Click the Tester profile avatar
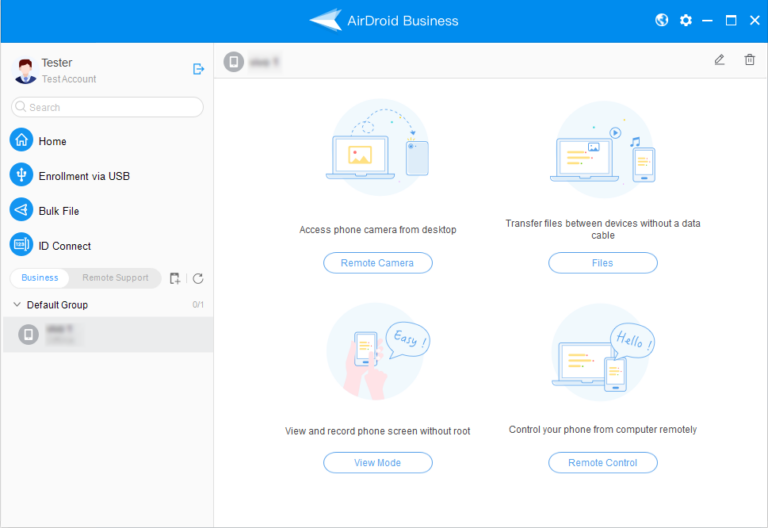Viewport: 768px width, 528px height. point(25,71)
